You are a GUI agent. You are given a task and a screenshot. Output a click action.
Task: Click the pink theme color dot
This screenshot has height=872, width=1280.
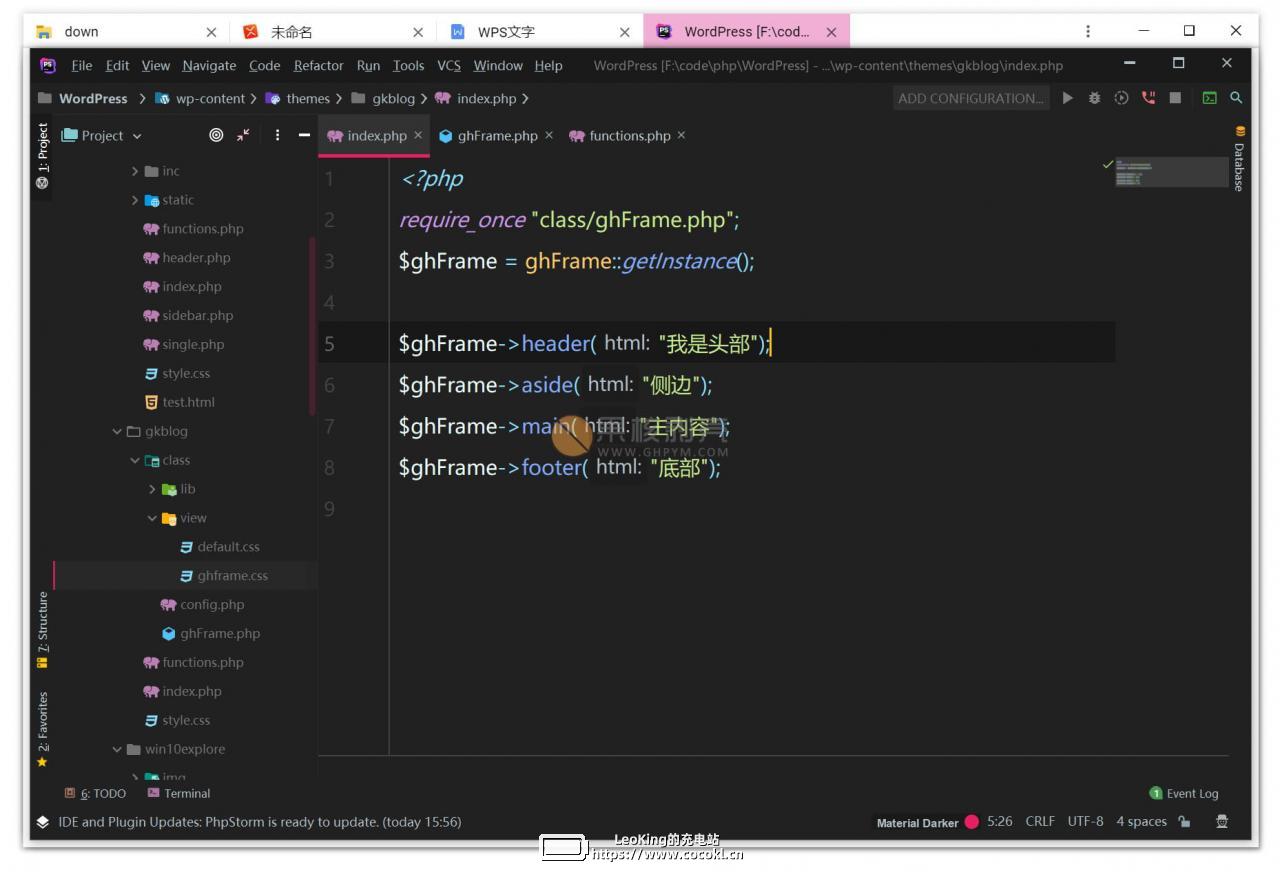point(972,822)
